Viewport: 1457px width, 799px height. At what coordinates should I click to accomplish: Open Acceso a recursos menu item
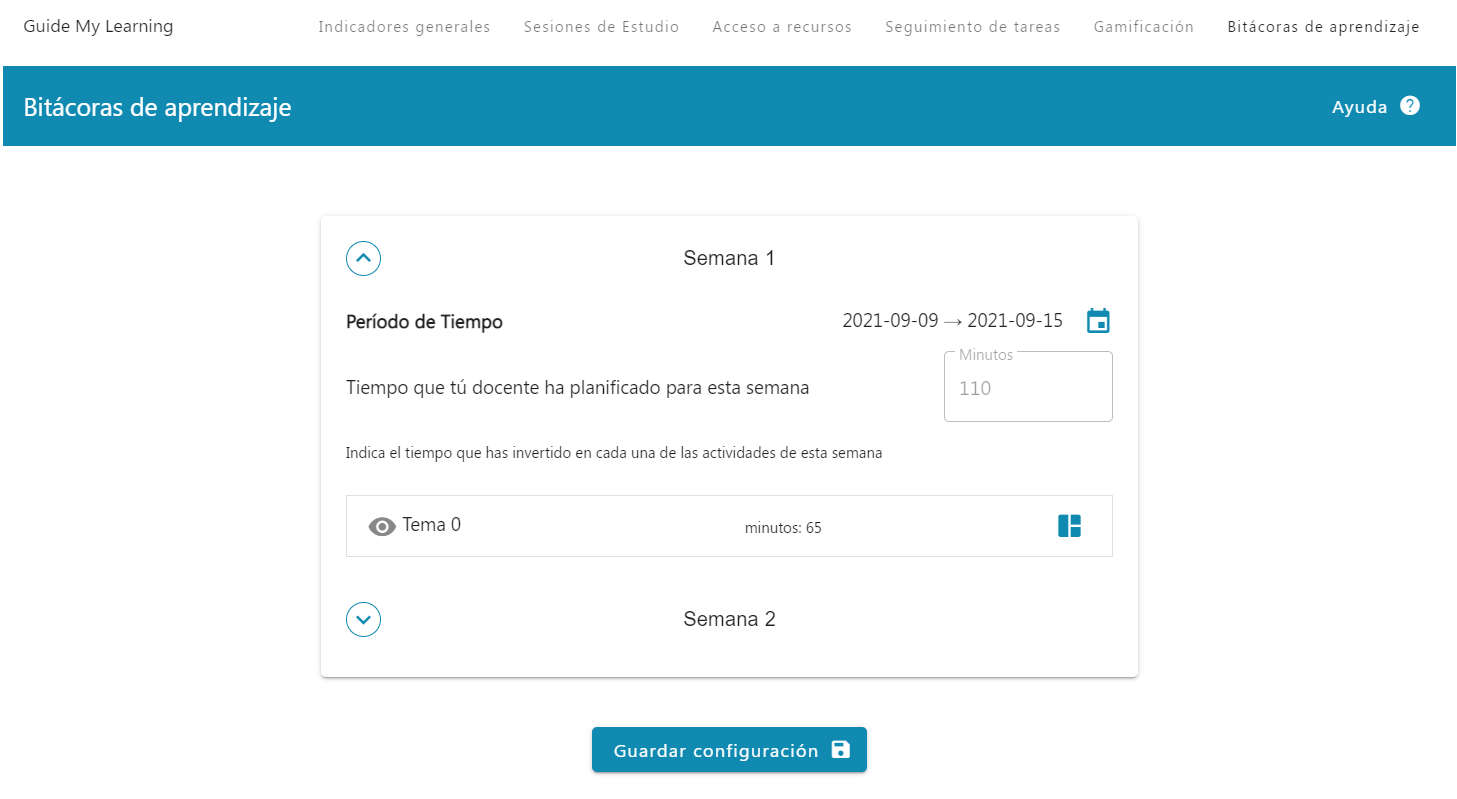(x=782, y=27)
